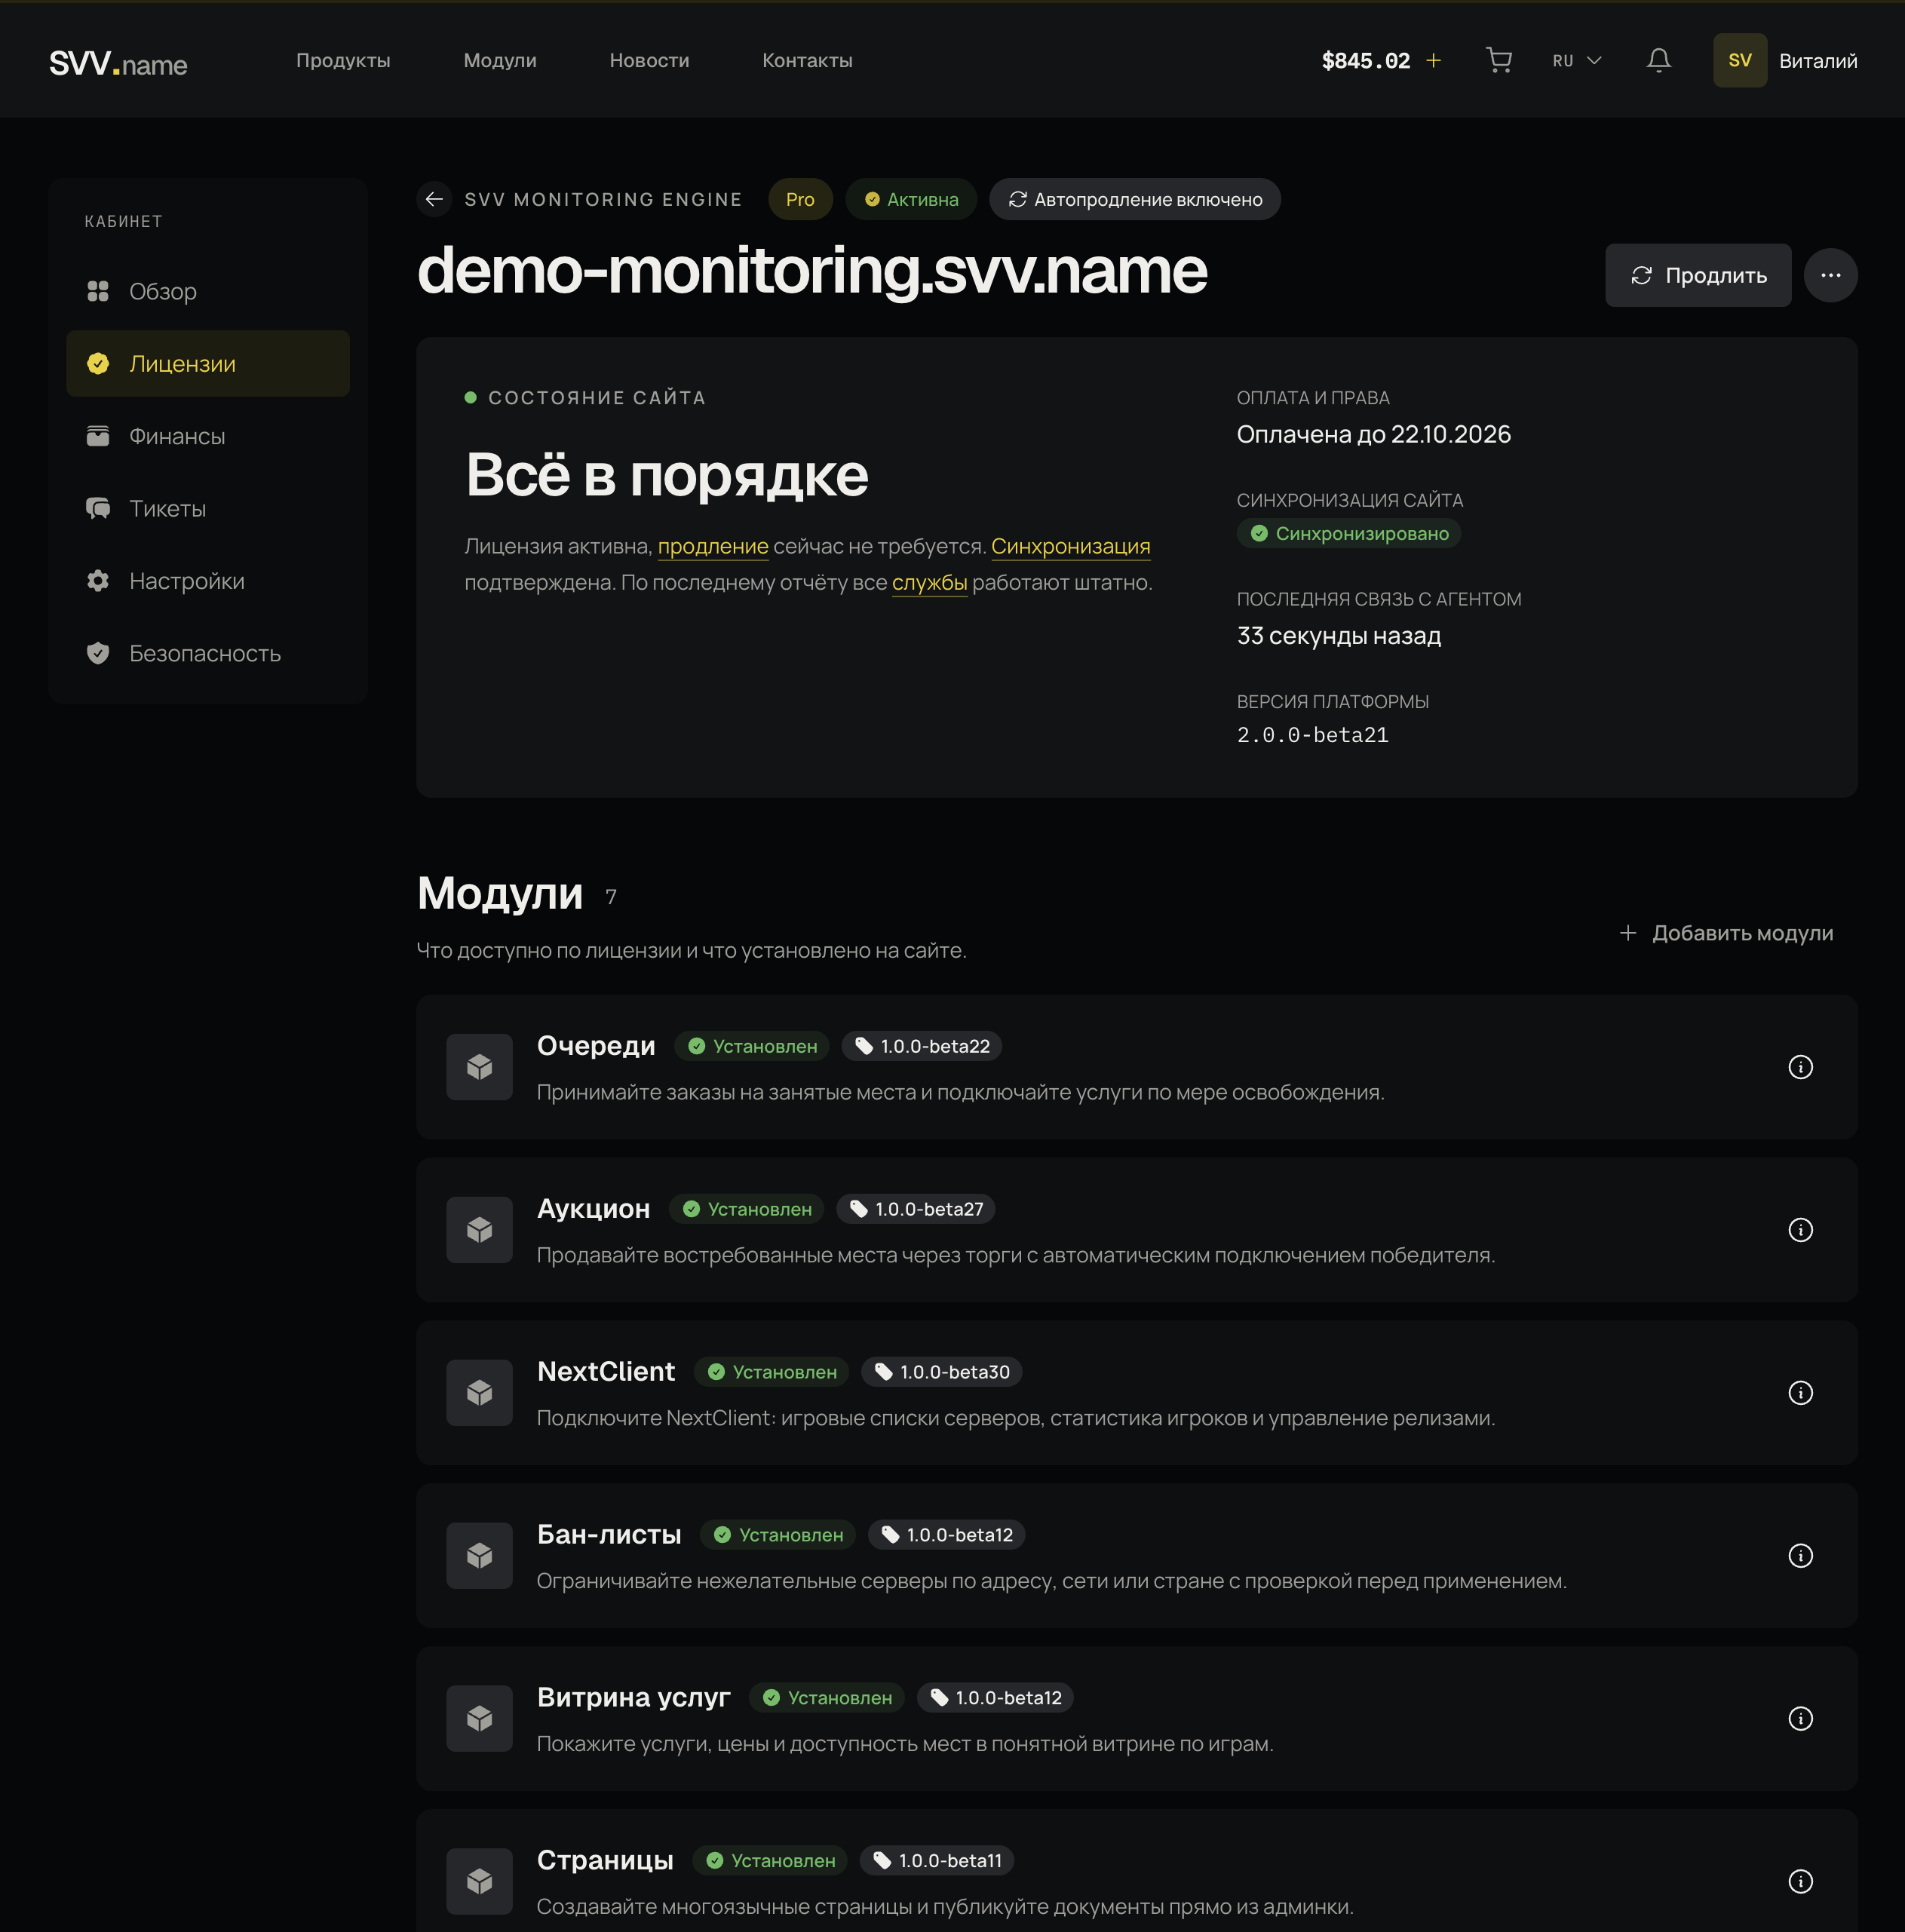The height and width of the screenshot is (1932, 1905).
Task: Open the shopping cart icon
Action: click(1498, 61)
